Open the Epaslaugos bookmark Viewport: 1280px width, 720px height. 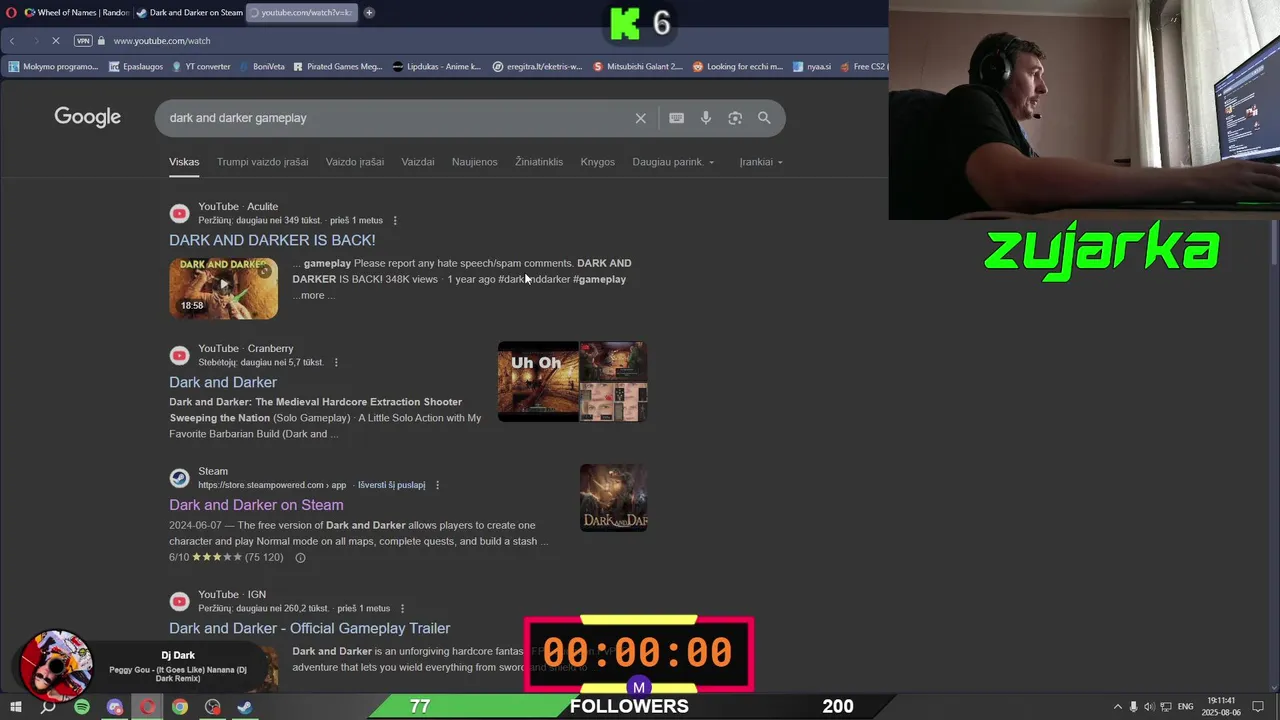[136, 67]
